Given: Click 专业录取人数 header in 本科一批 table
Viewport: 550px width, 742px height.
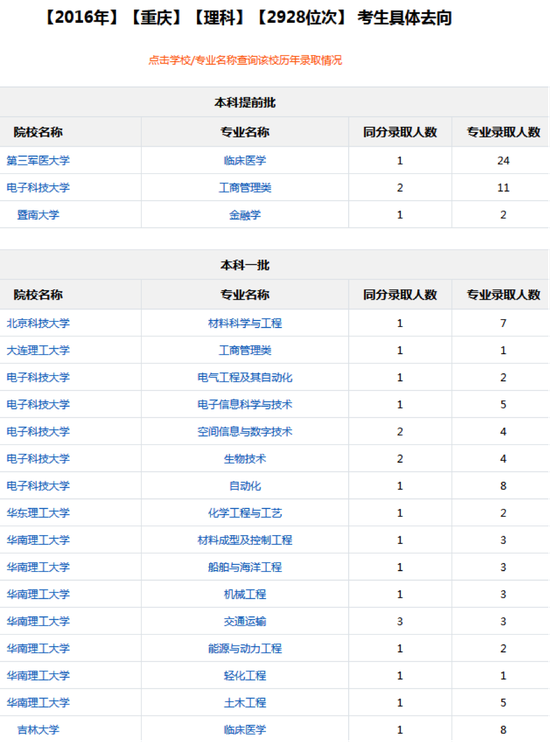Looking at the screenshot, I should [503, 295].
